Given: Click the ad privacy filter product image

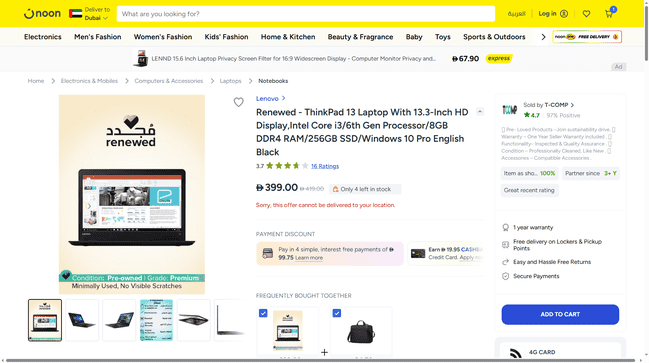Looking at the screenshot, I should tap(141, 58).
